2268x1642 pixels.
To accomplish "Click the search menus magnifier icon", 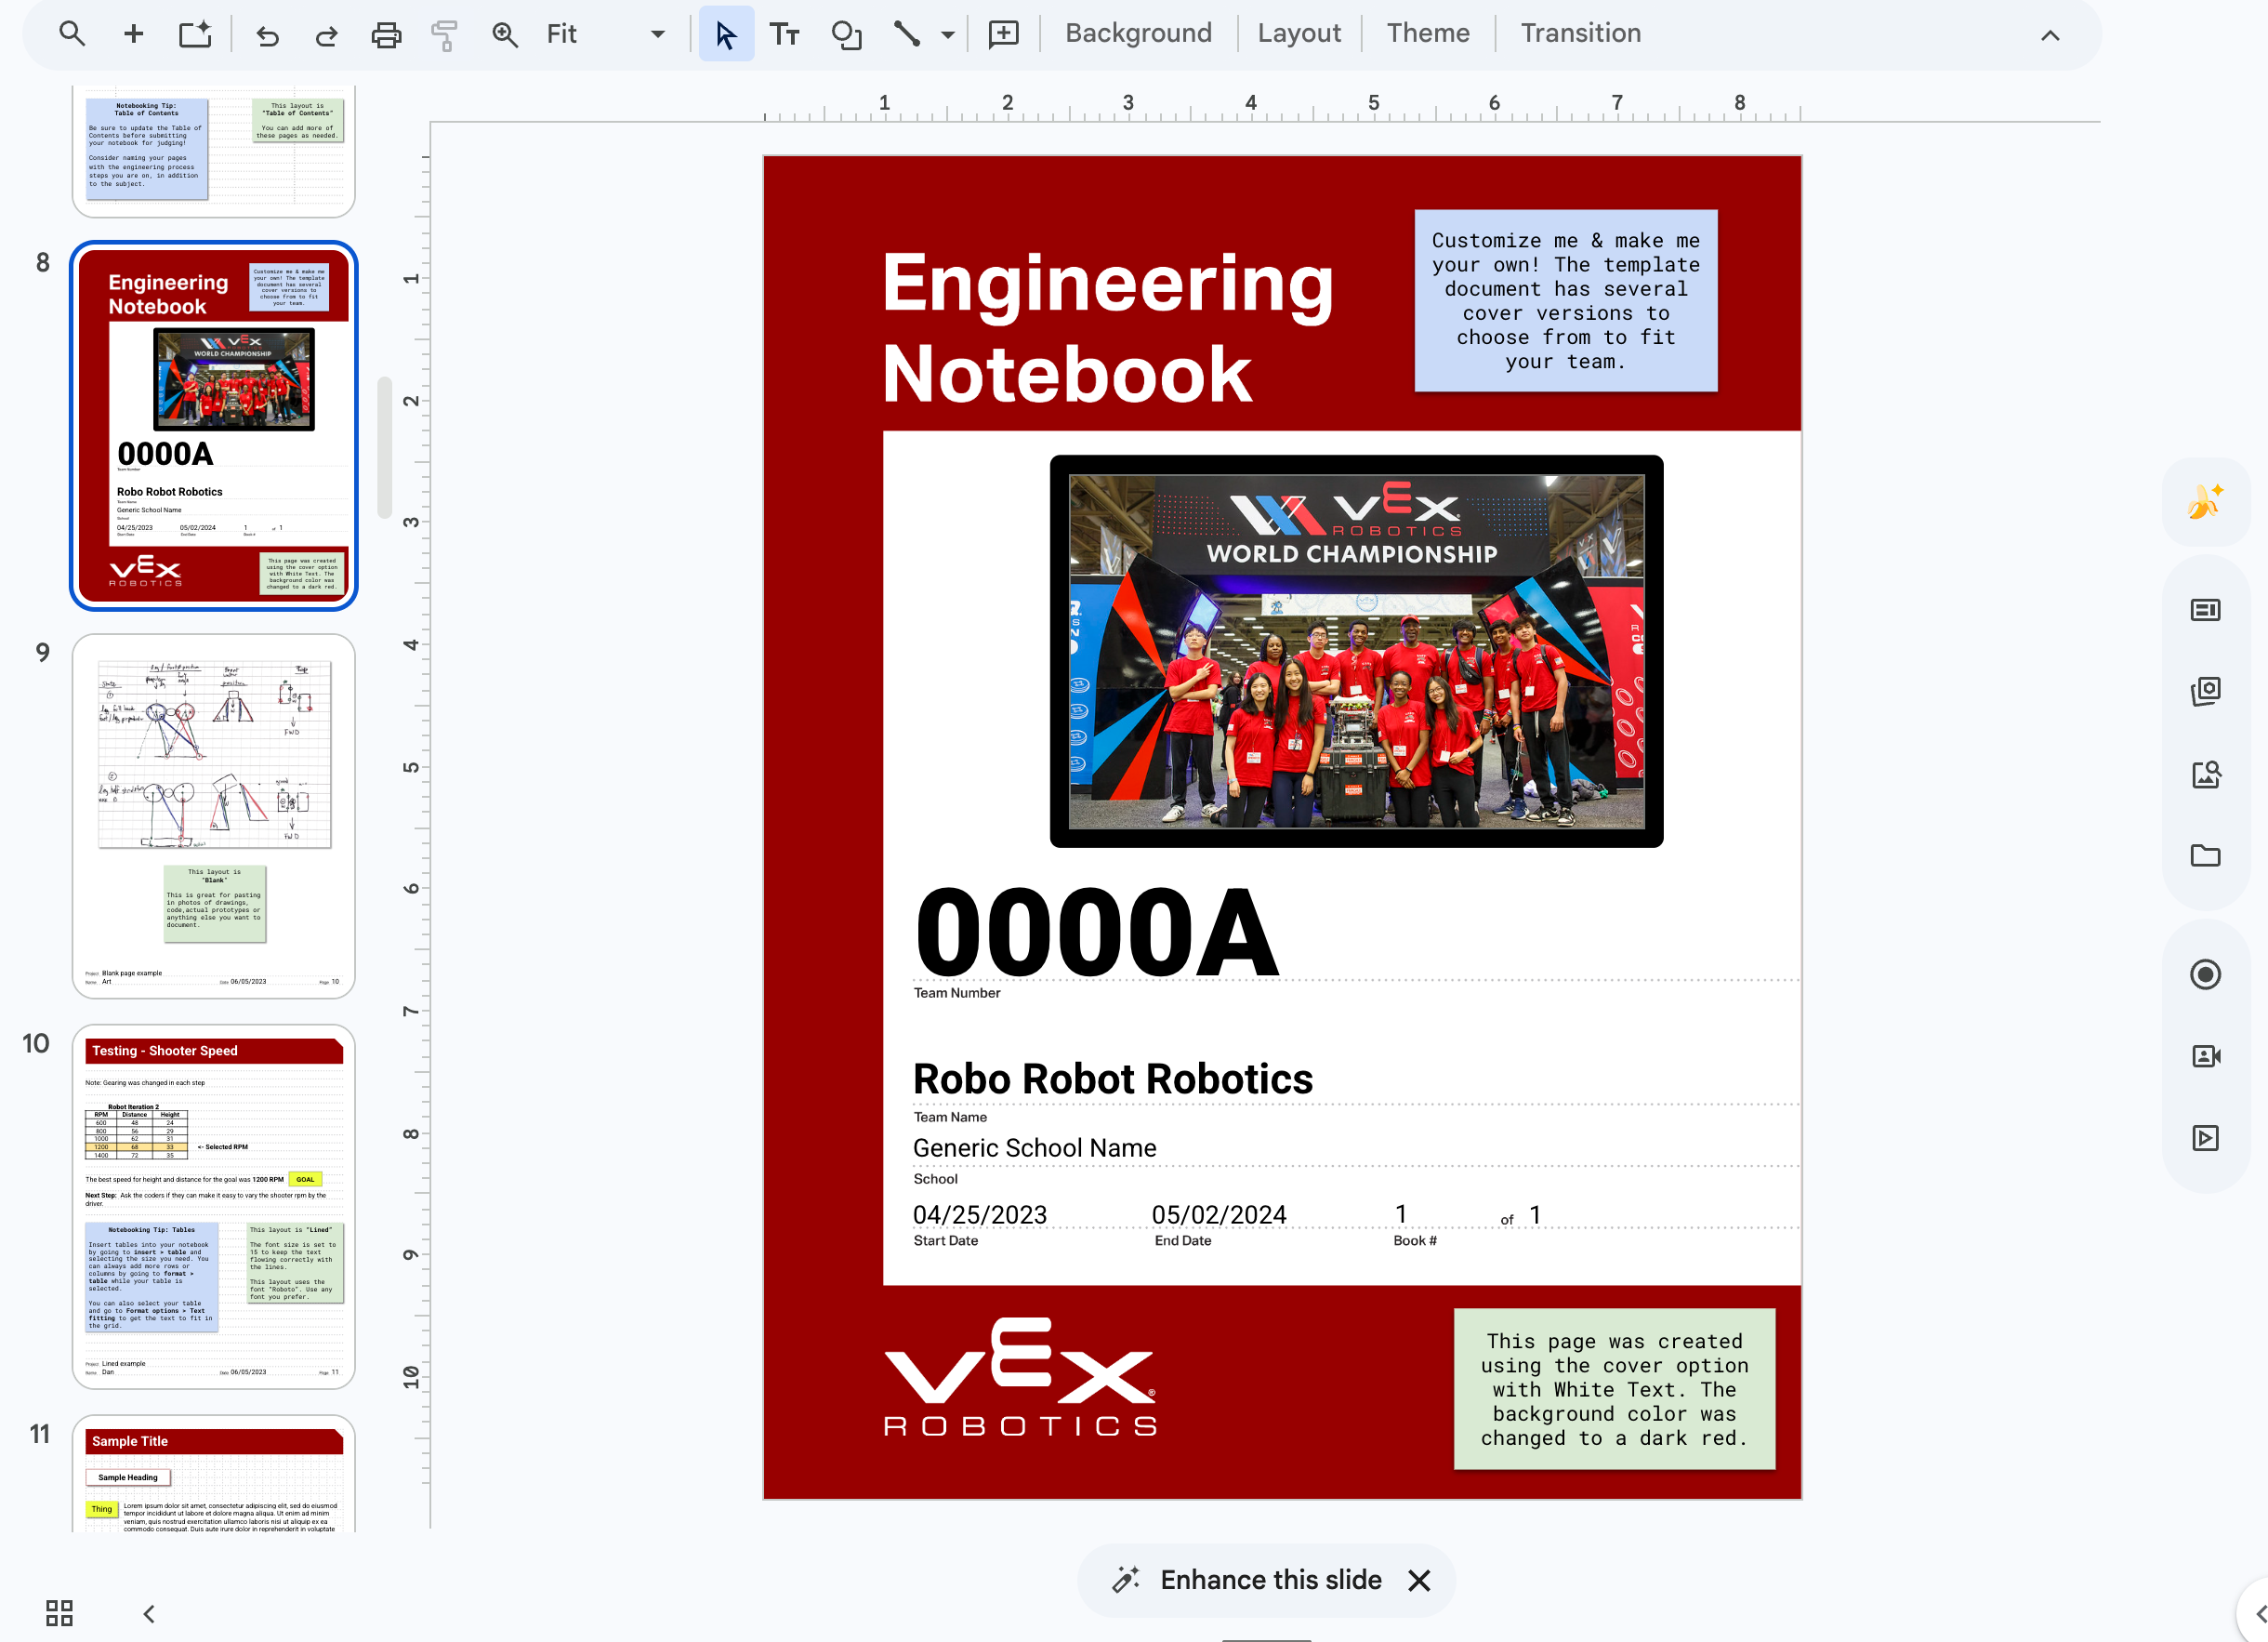I will [x=72, y=34].
